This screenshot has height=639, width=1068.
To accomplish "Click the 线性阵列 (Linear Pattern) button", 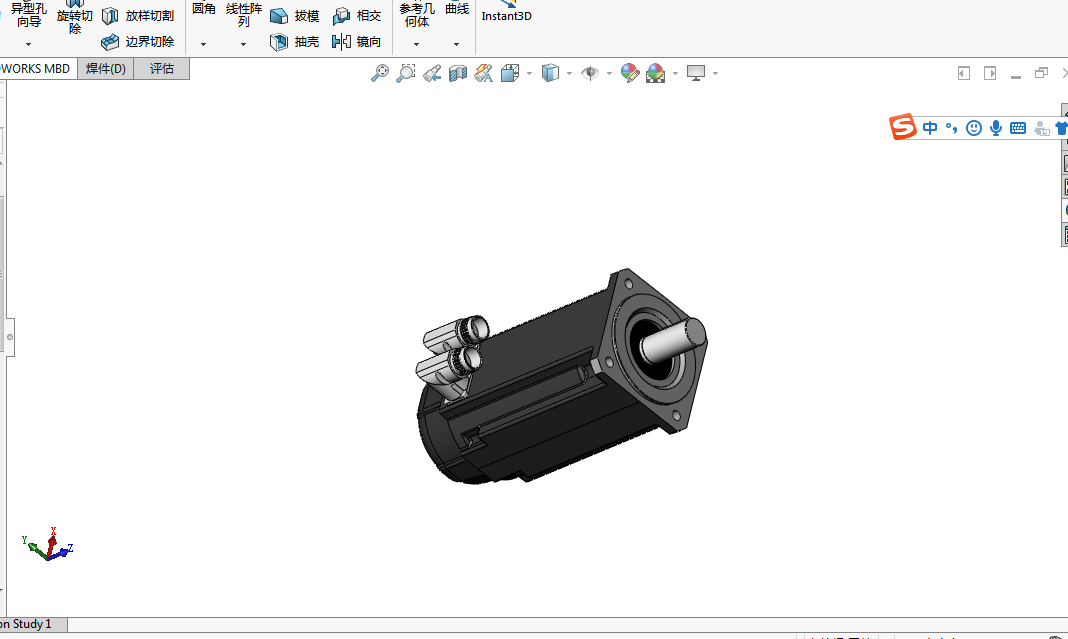I will click(244, 14).
